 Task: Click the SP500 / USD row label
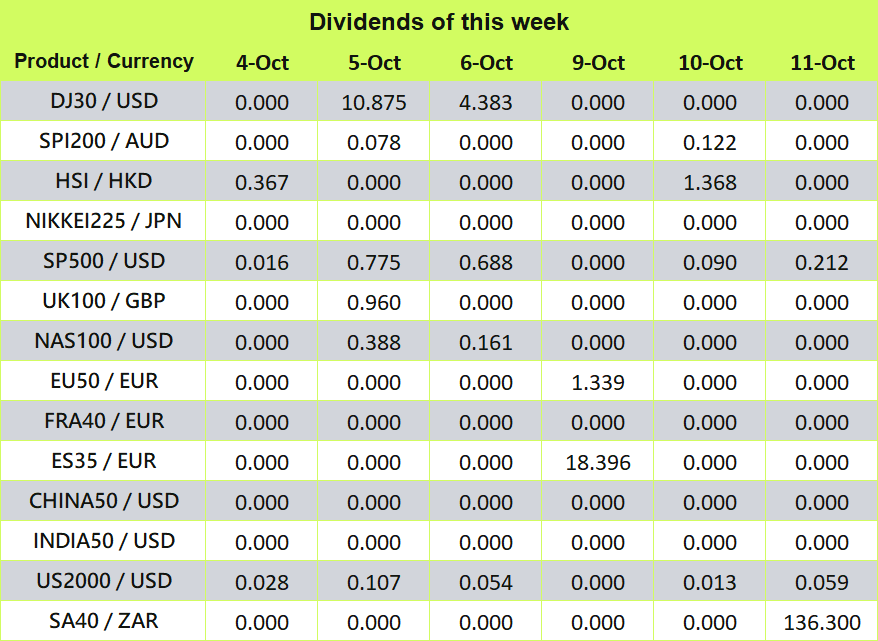pos(104,261)
